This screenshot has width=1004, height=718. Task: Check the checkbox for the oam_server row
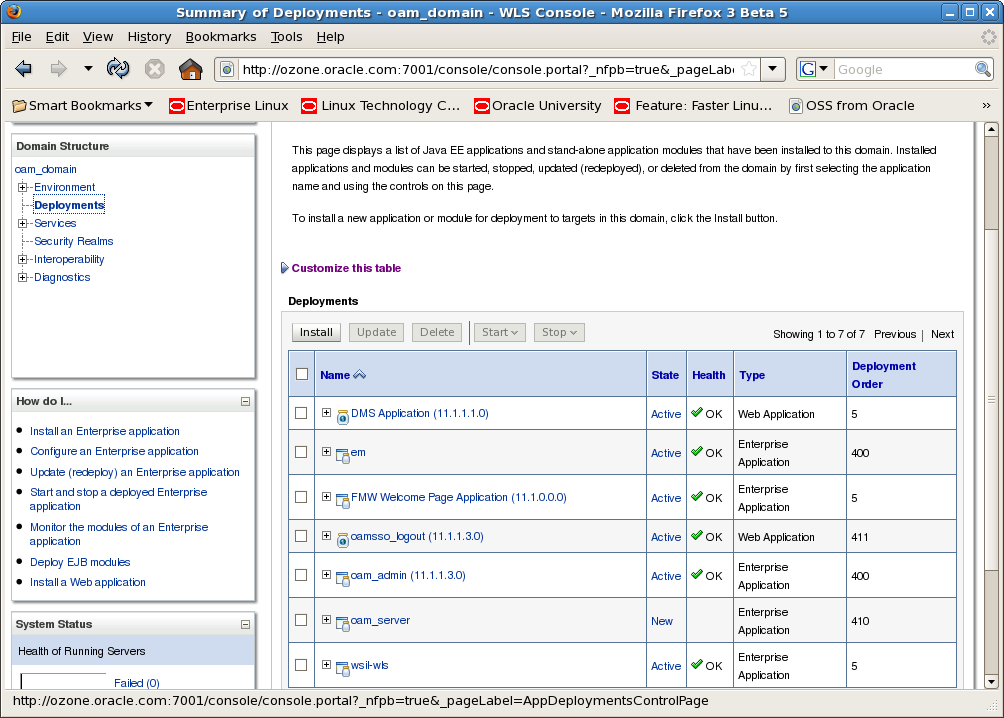point(301,620)
